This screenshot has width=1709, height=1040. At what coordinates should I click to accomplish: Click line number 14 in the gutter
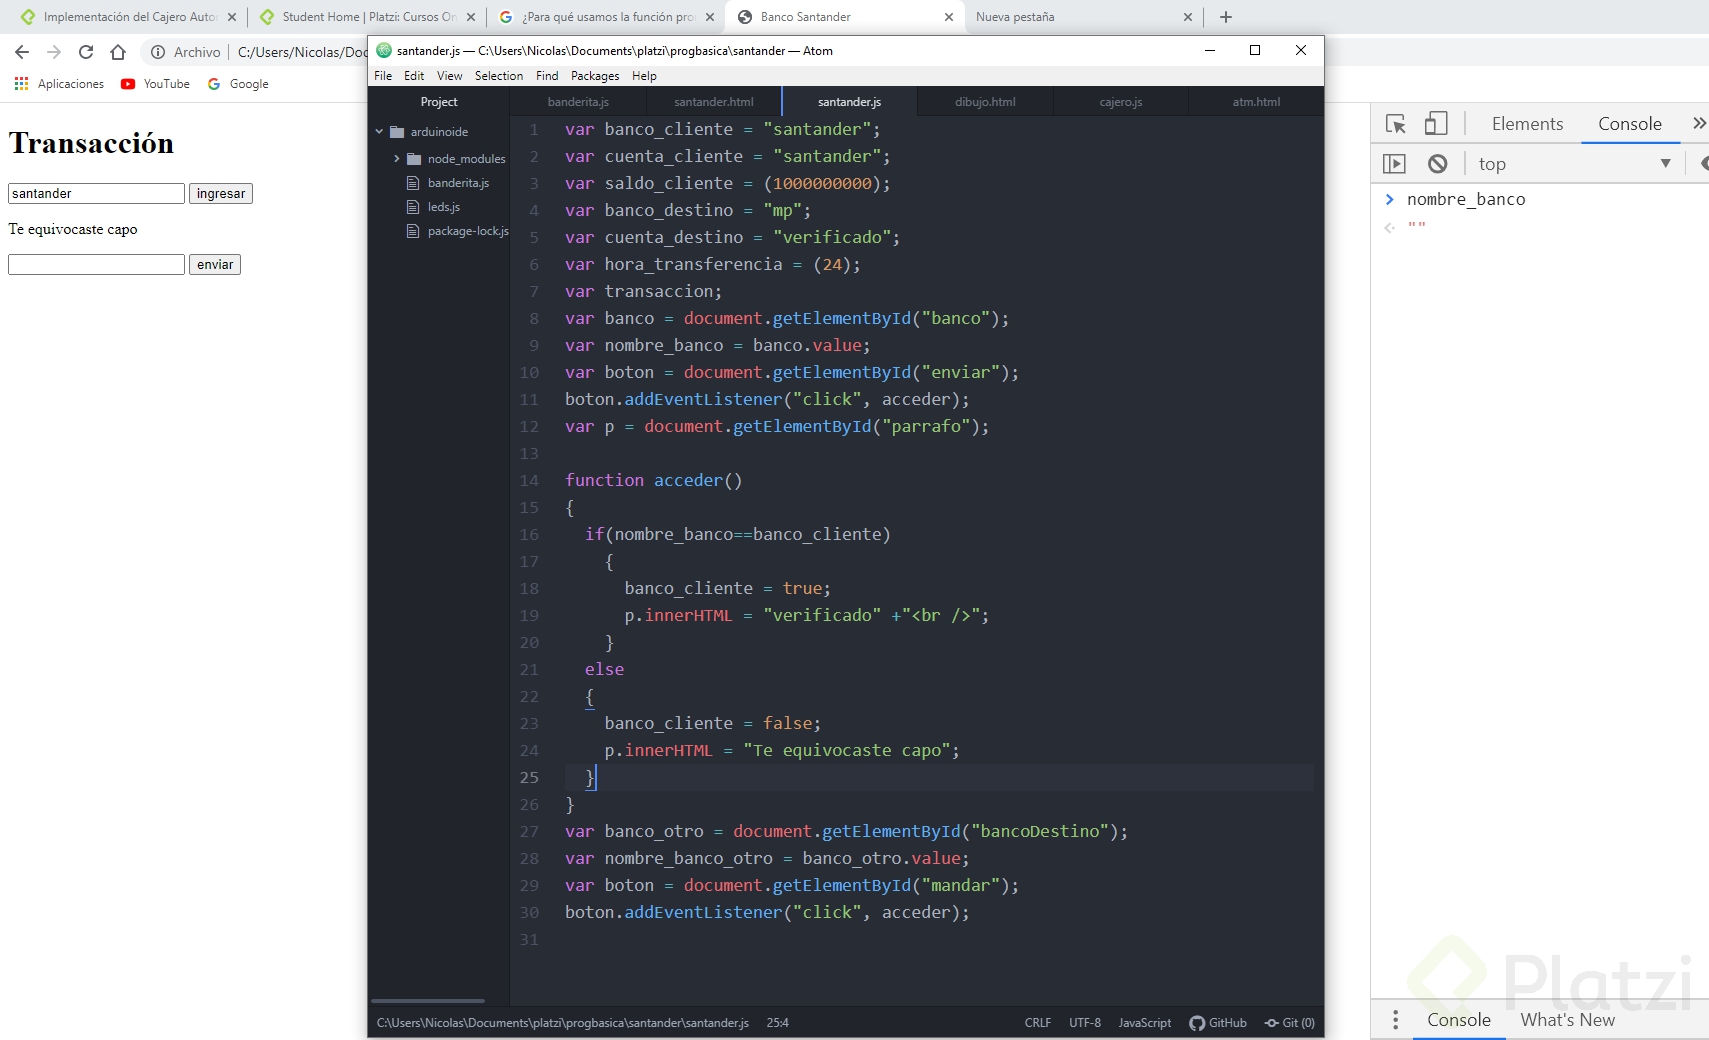point(529,481)
